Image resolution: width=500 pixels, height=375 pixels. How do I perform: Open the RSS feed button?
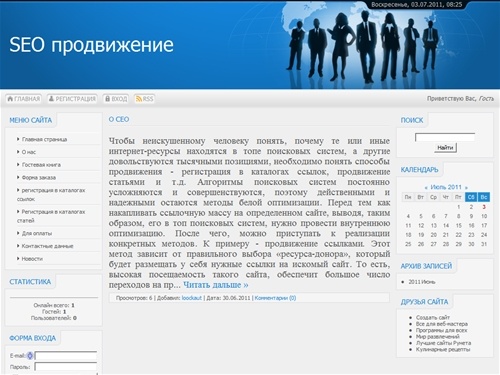point(144,99)
